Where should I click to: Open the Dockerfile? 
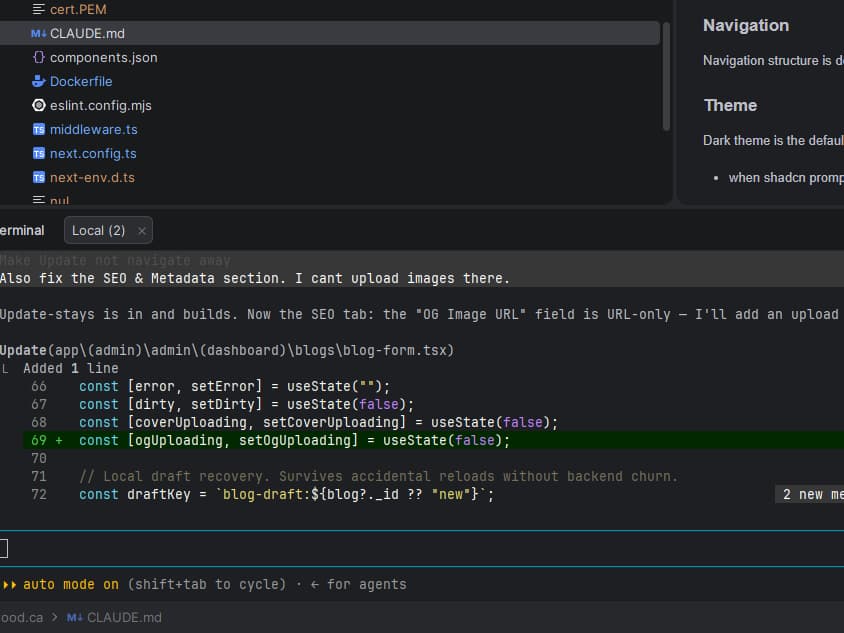81,81
